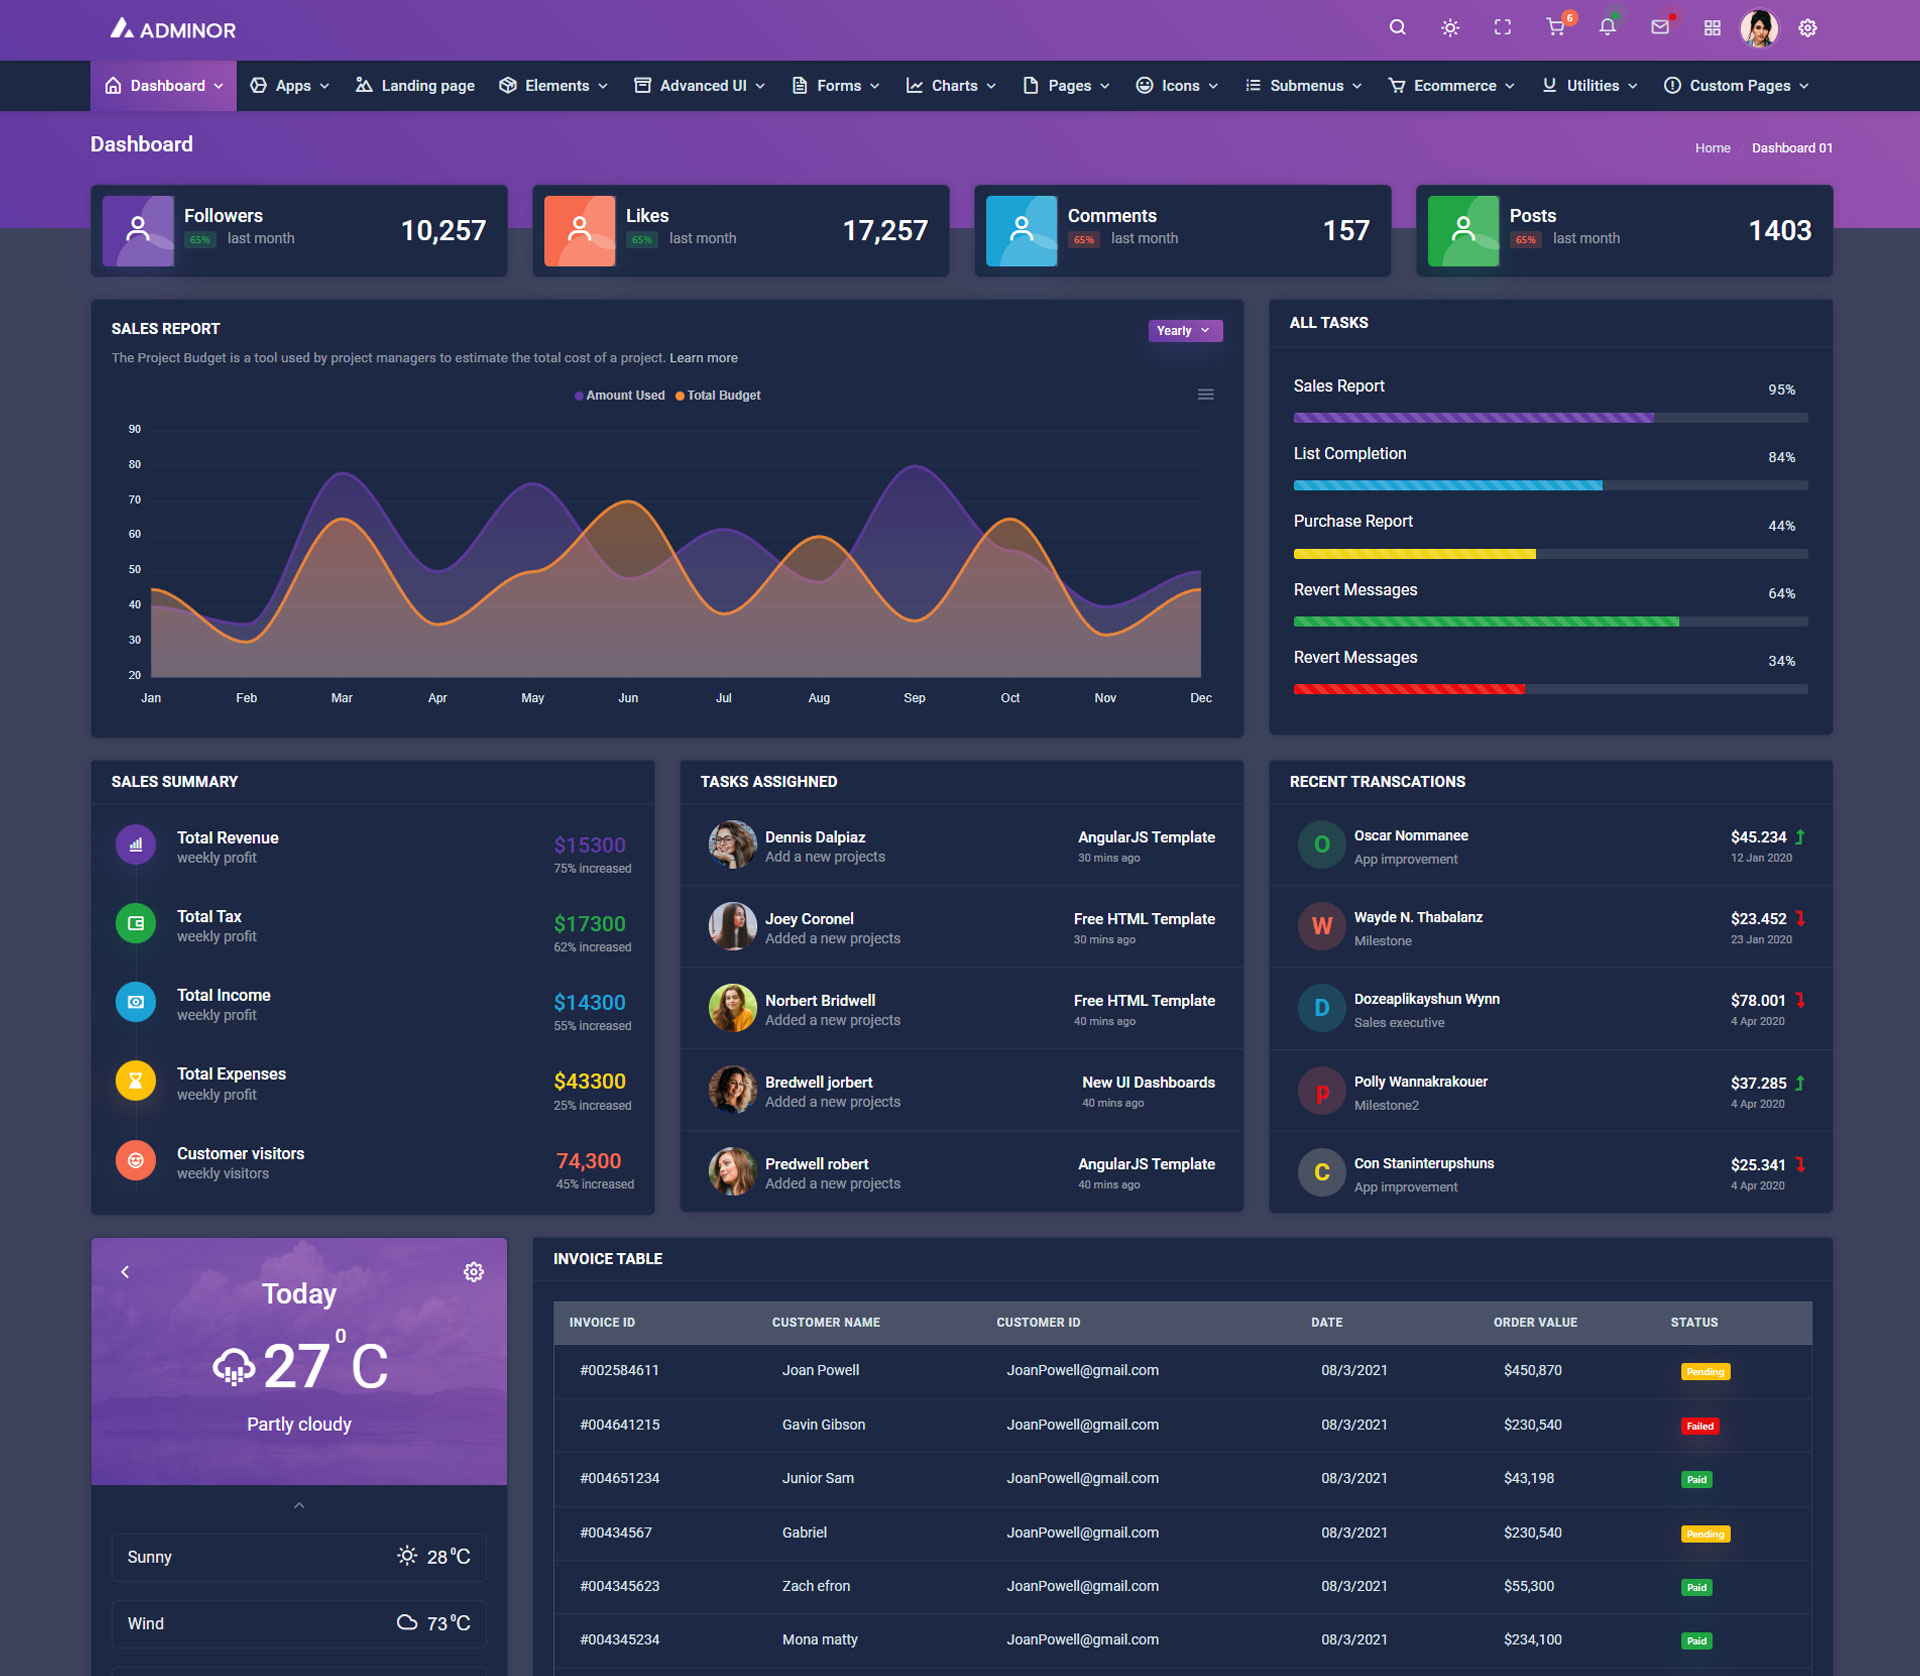Viewport: 1920px width, 1676px height.
Task: Open the Yearly dropdown in Sales Report
Action: click(x=1184, y=331)
